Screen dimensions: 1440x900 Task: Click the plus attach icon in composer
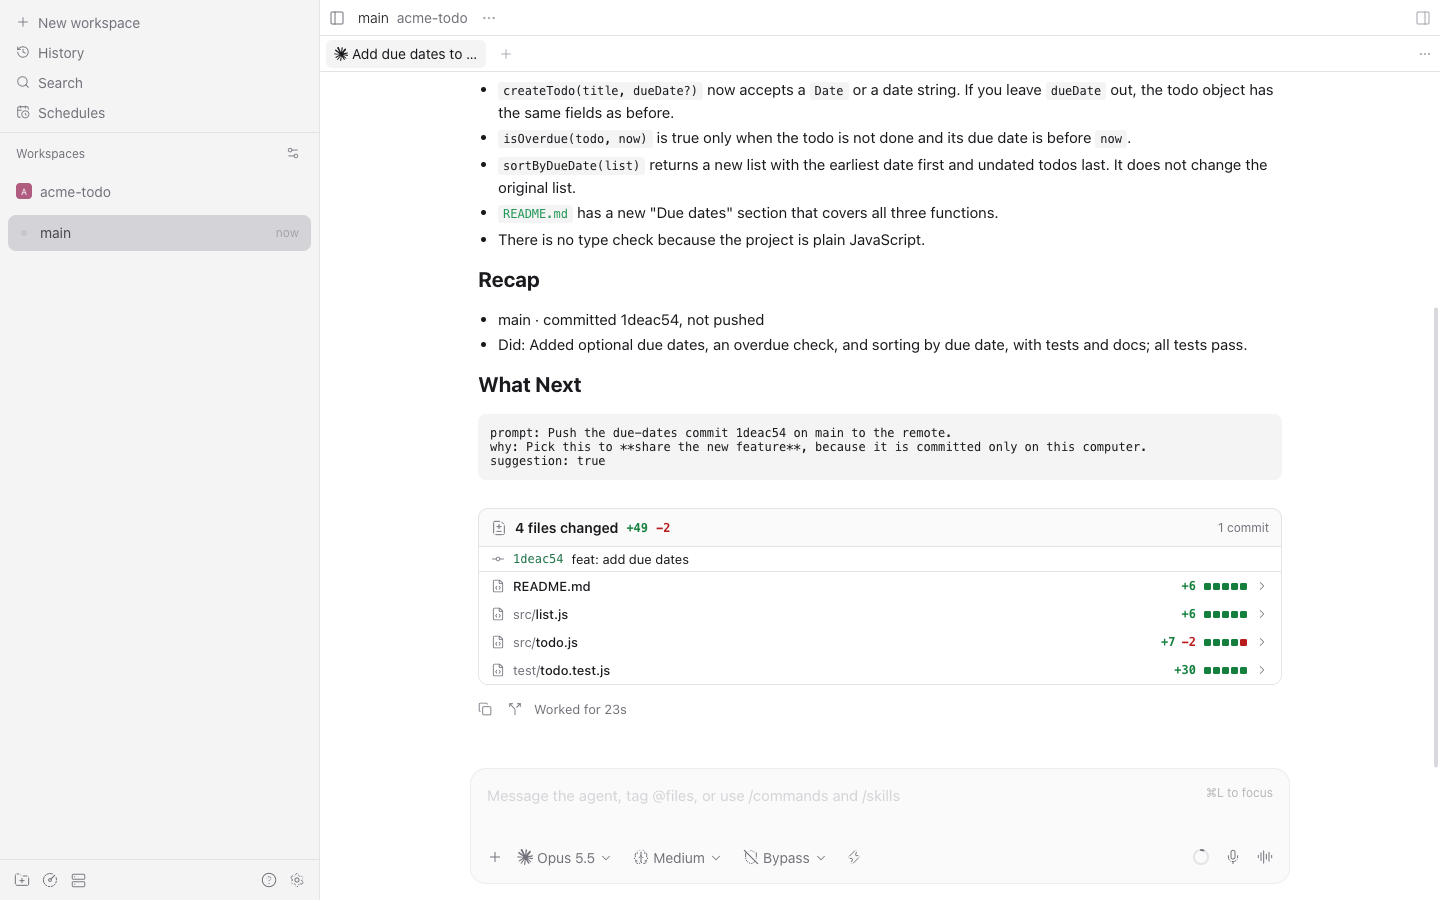[x=495, y=857]
